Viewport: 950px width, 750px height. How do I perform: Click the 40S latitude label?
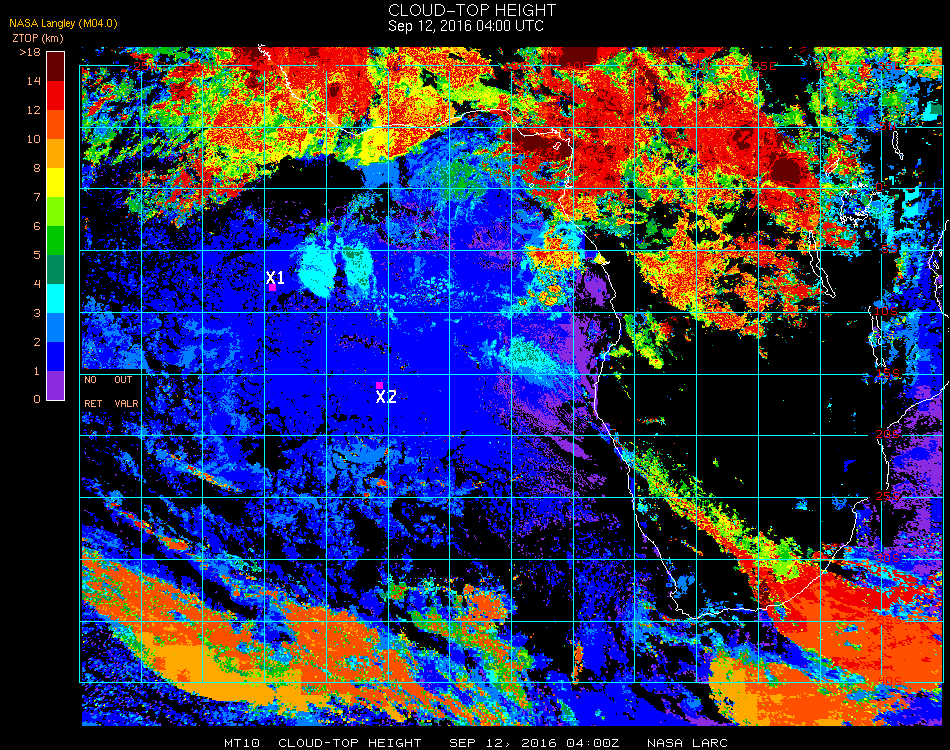tap(889, 682)
